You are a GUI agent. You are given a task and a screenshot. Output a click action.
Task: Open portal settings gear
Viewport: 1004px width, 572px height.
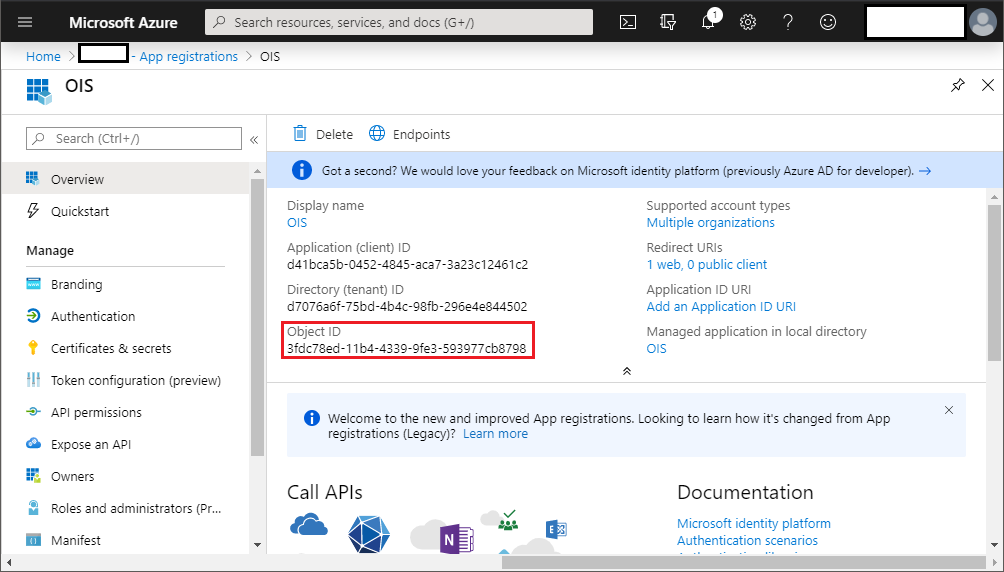point(748,22)
